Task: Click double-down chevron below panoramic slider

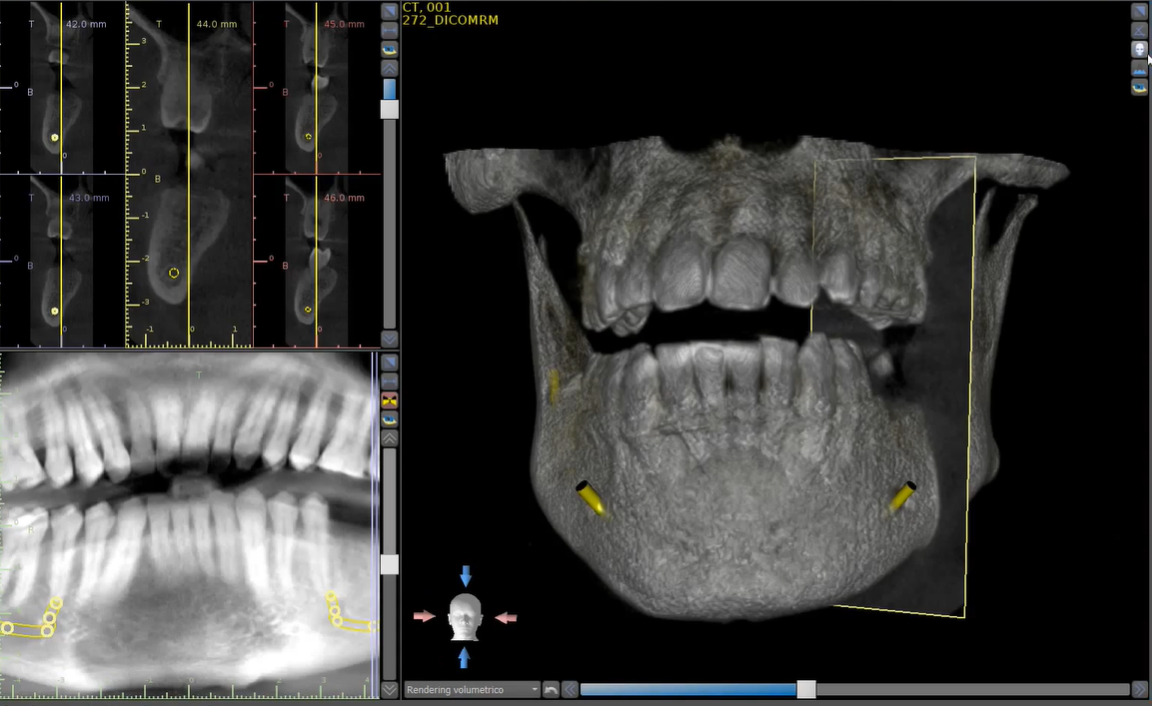Action: pos(389,689)
